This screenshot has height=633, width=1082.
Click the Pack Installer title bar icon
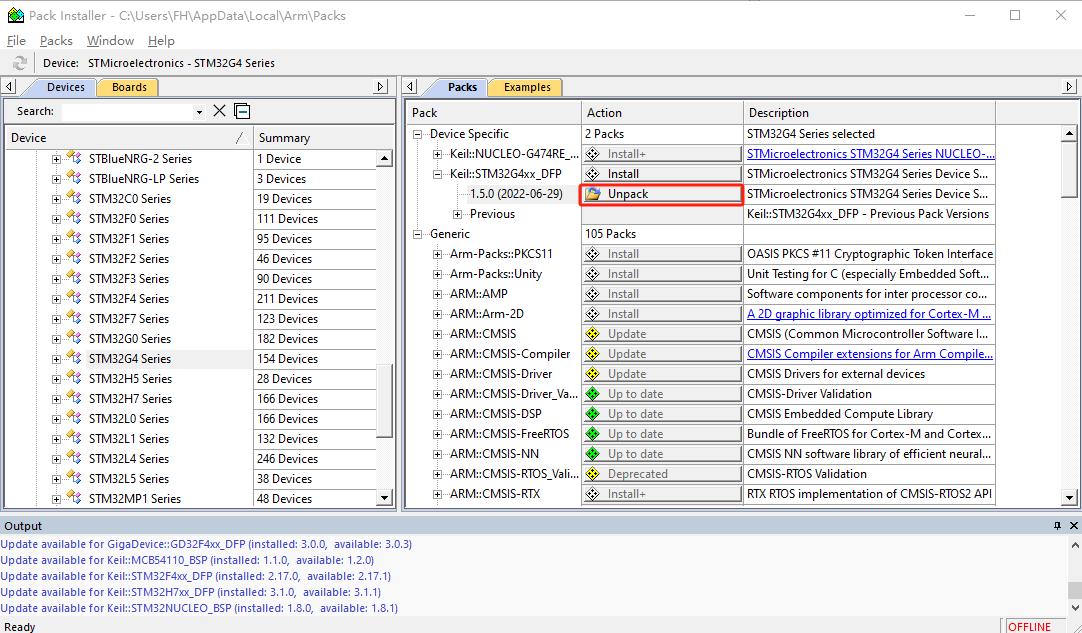[15, 15]
